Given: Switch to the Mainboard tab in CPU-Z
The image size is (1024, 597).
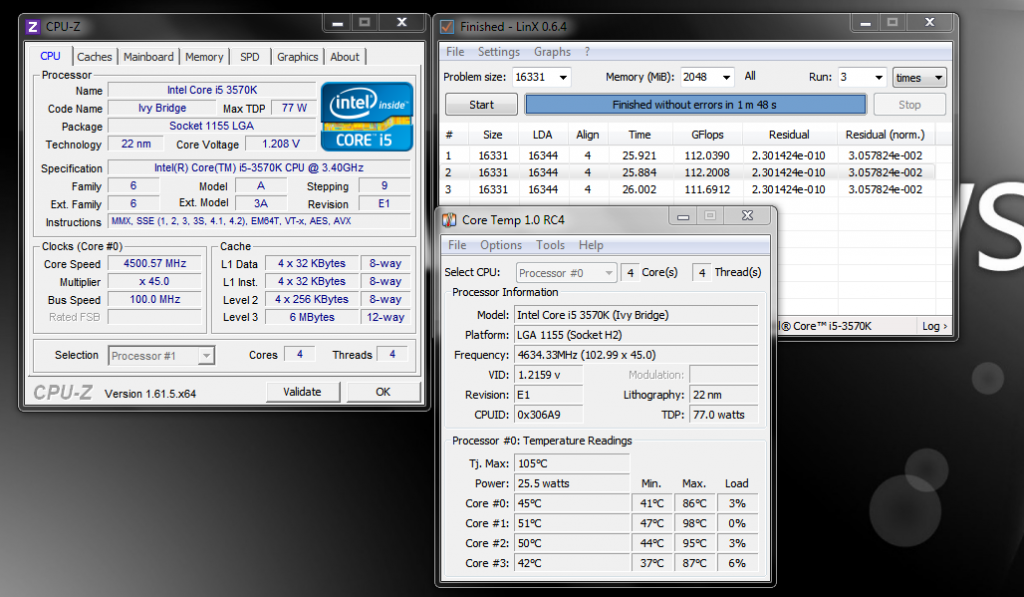Looking at the screenshot, I should click(148, 57).
